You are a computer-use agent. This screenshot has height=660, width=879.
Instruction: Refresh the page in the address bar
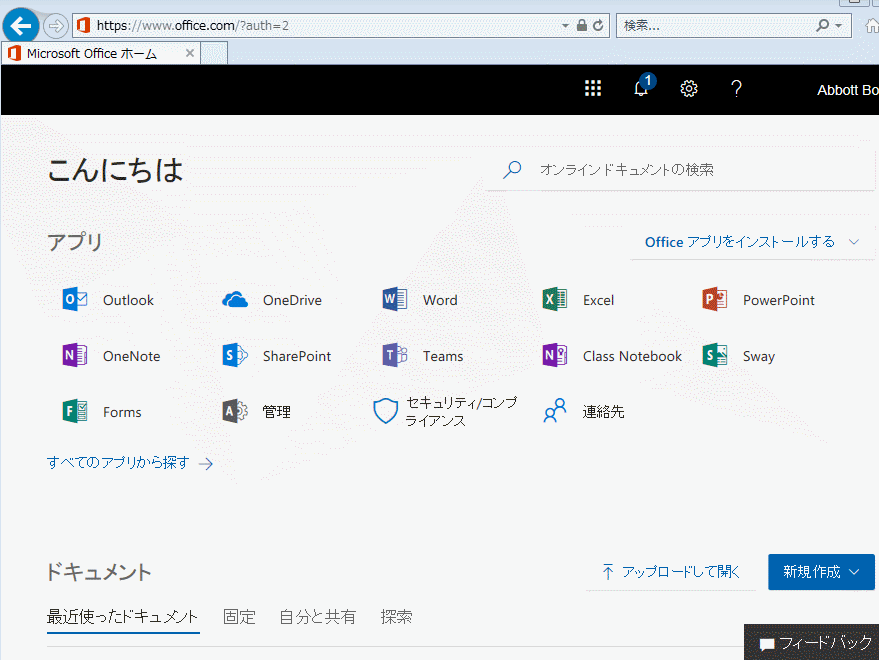[598, 26]
